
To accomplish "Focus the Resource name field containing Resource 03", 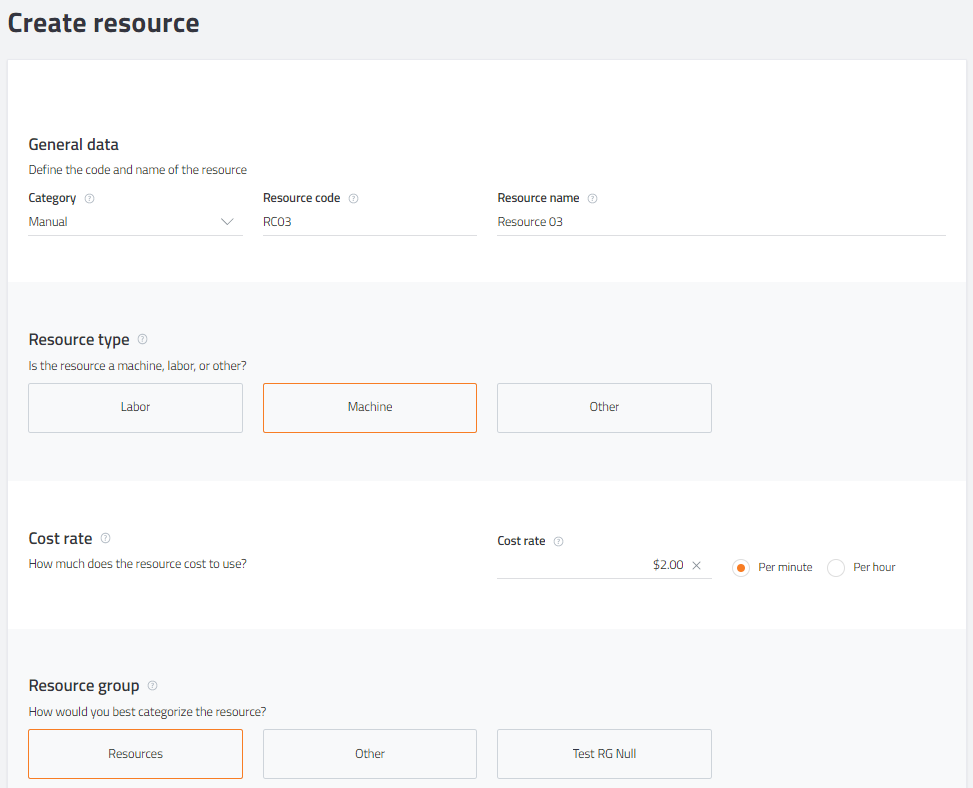I will 721,222.
